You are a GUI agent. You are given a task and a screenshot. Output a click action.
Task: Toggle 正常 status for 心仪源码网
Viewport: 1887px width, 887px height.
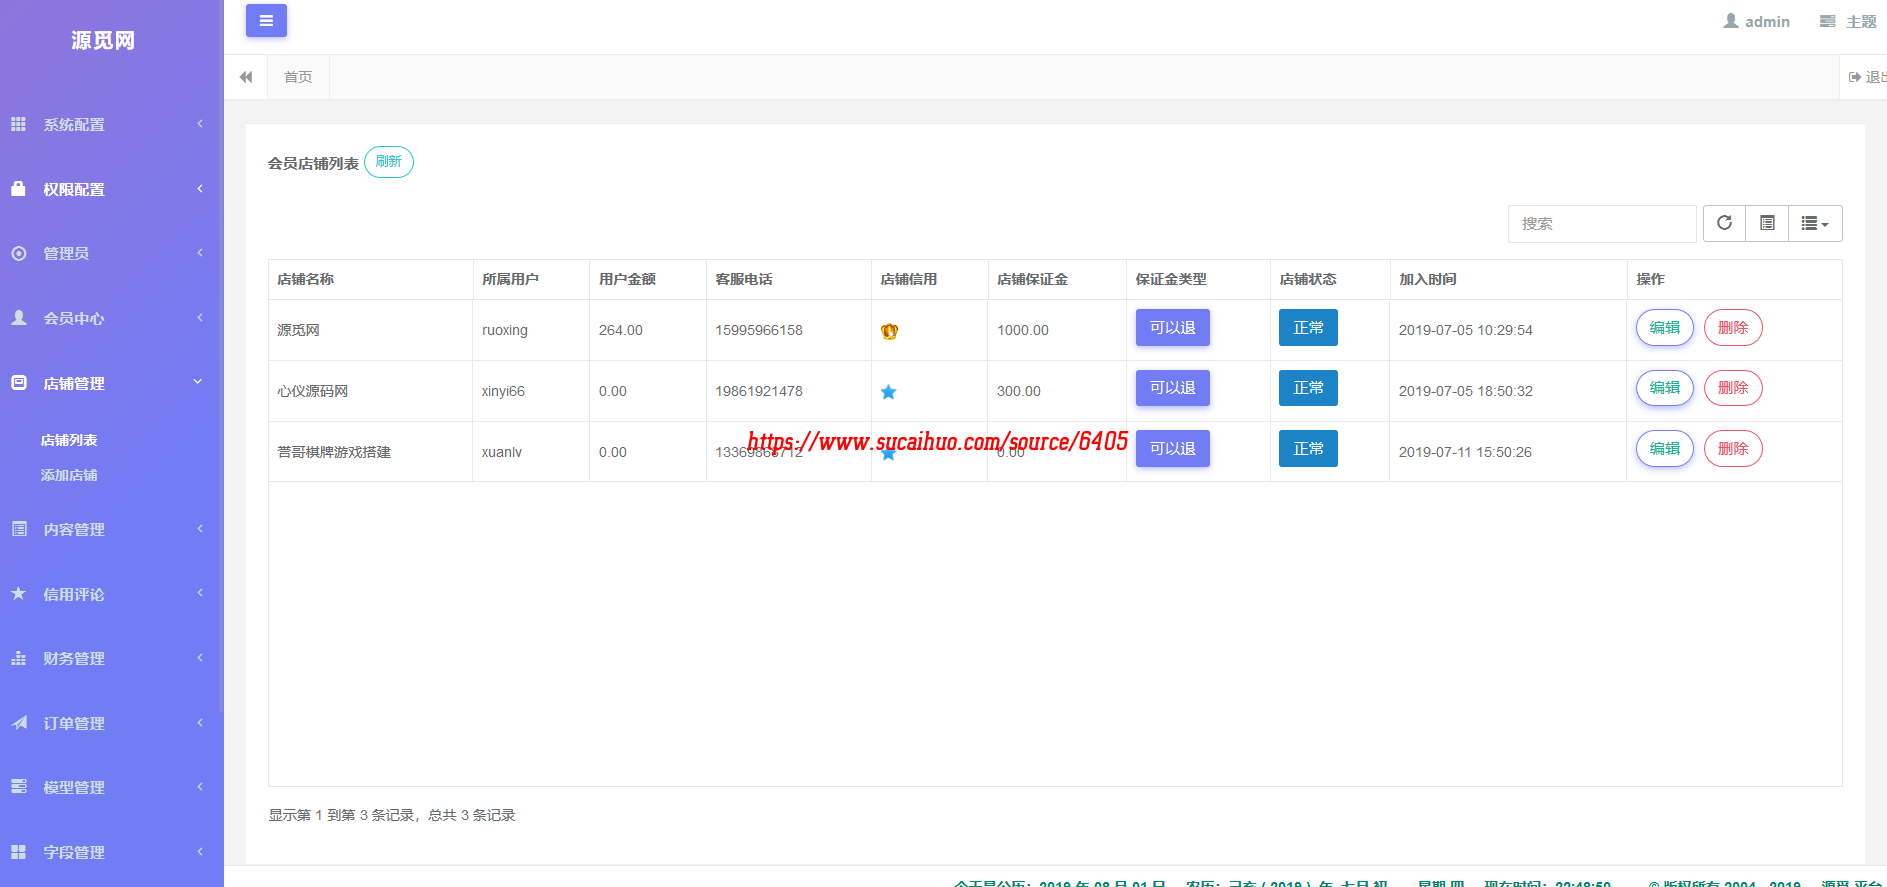pyautogui.click(x=1308, y=388)
